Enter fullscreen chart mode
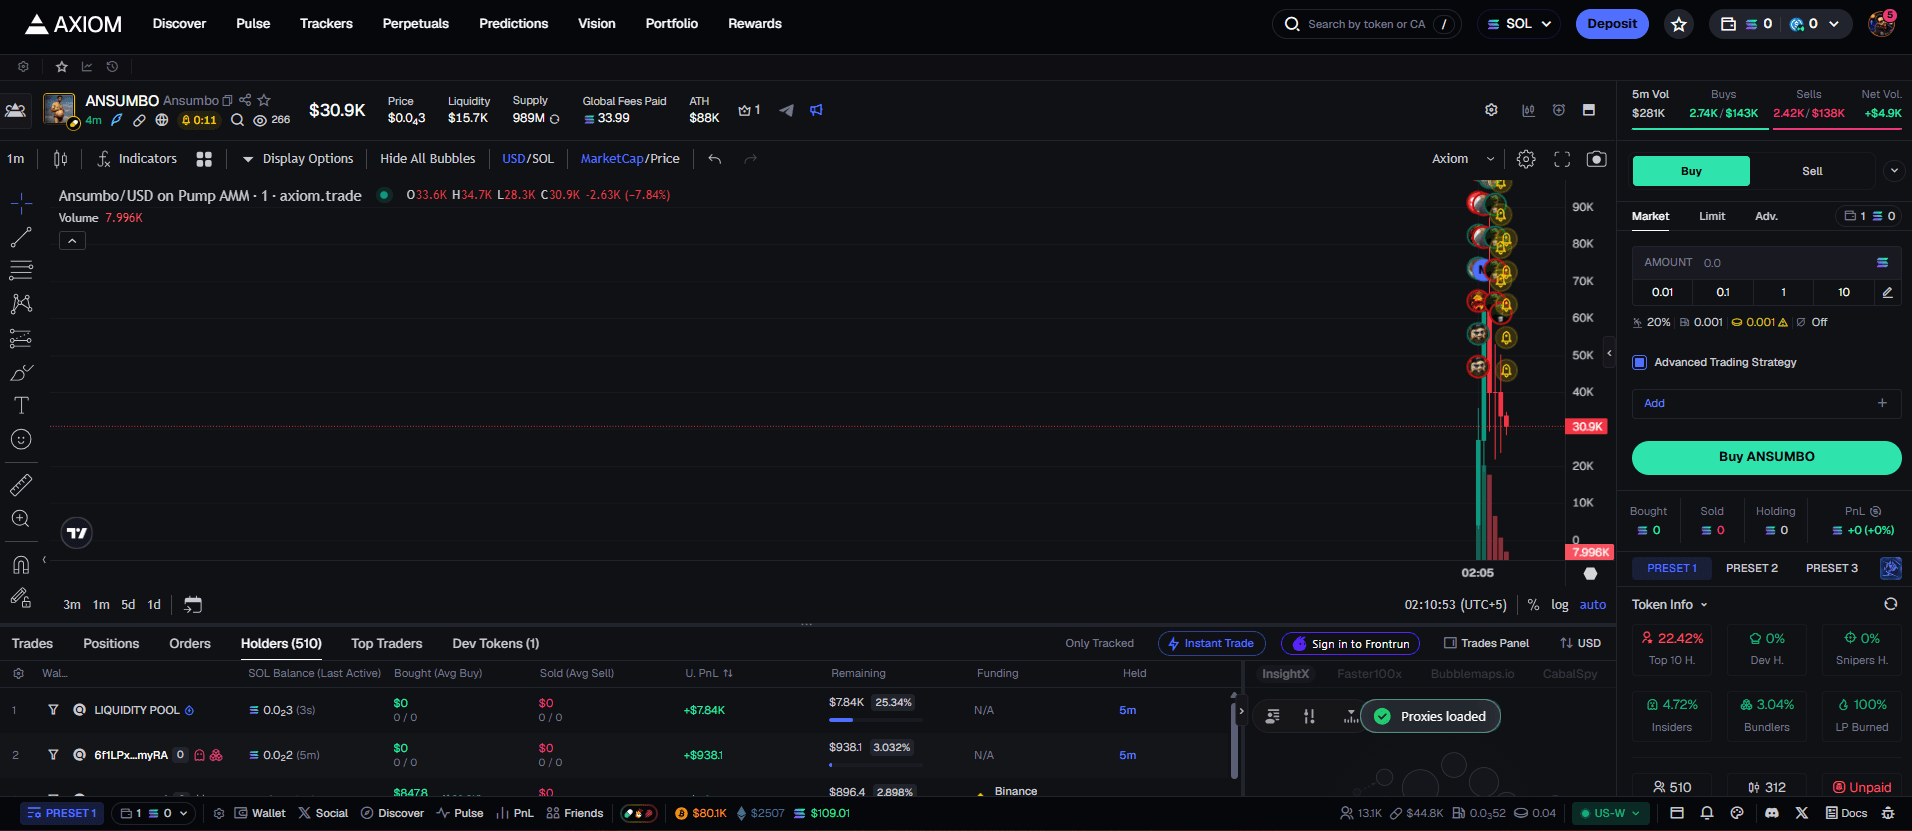The width and height of the screenshot is (1912, 831). [1562, 159]
